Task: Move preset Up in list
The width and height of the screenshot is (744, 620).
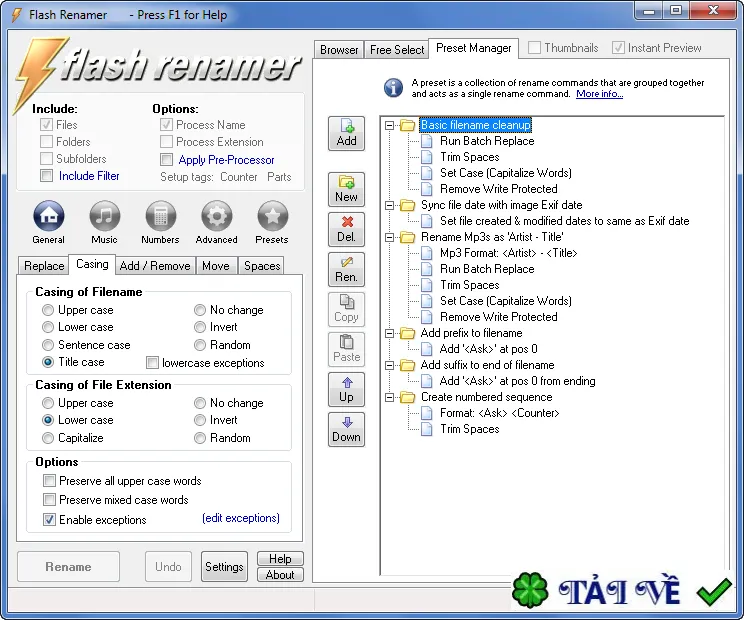Action: [346, 389]
